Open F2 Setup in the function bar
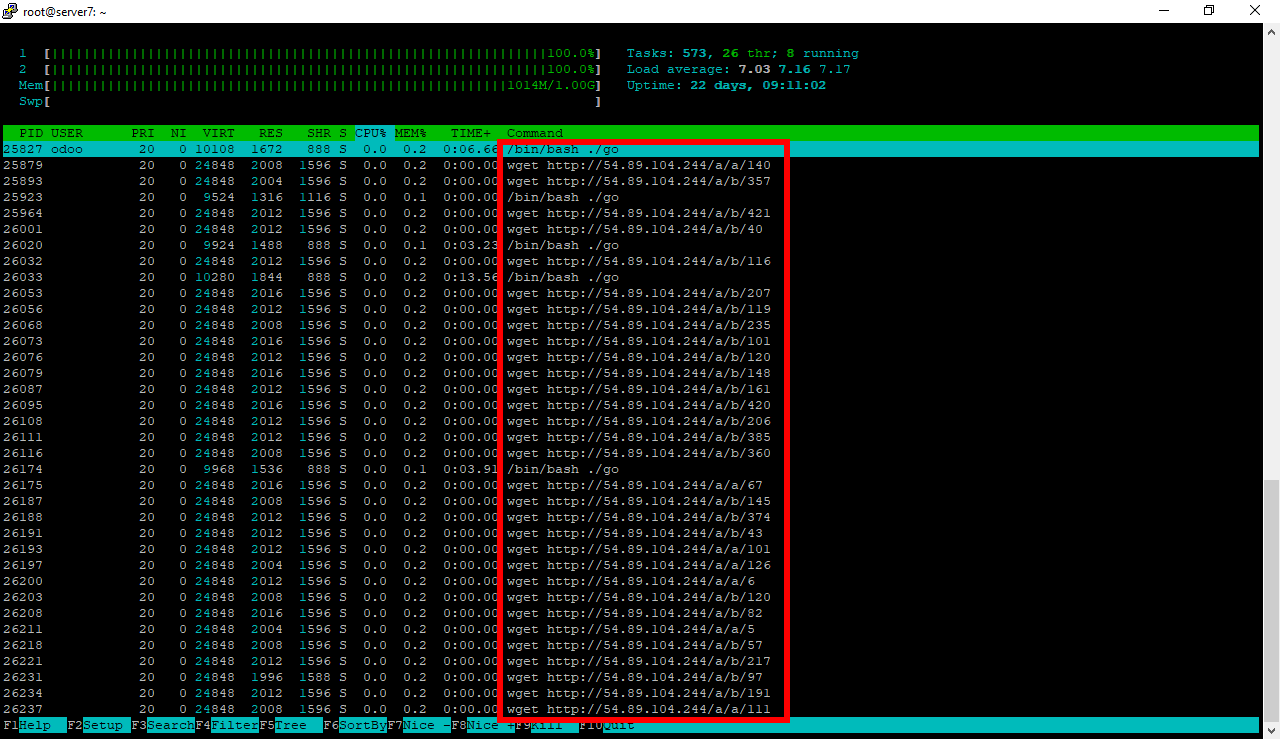 tap(98, 725)
